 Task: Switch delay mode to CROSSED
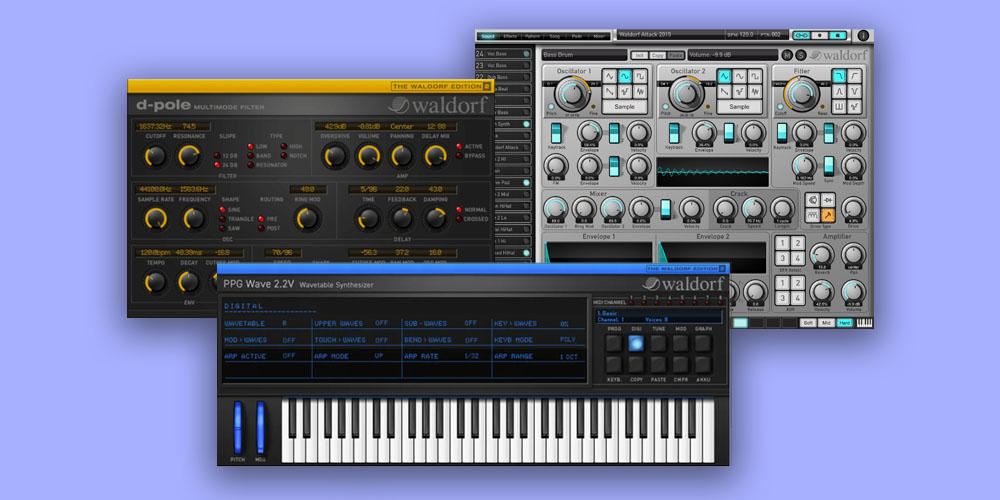point(458,219)
